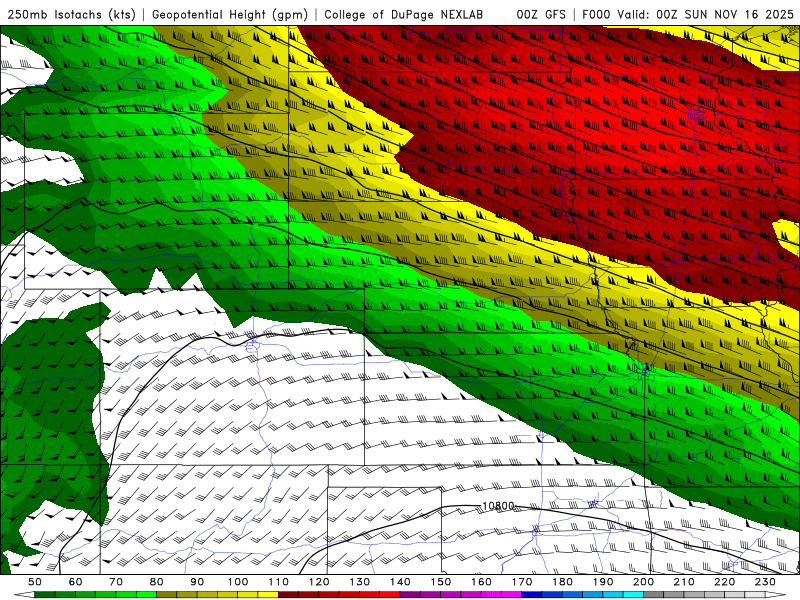Click the '250mb Isotachs (kts)' title text
This screenshot has height=600, width=800.
[71, 15]
